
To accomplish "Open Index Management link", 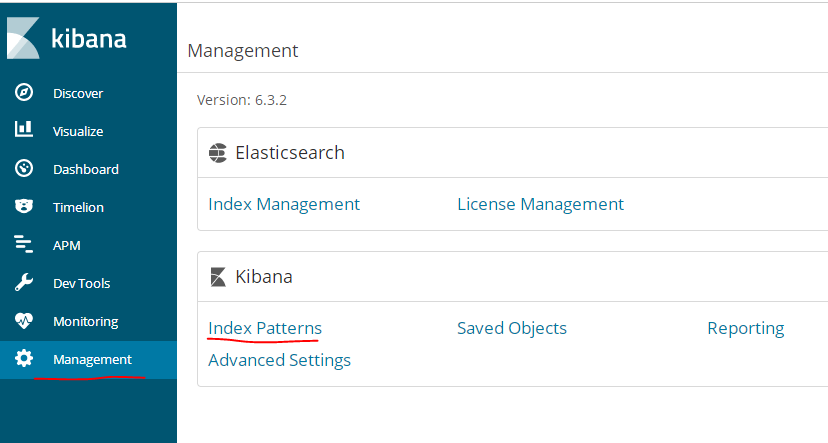I will click(x=284, y=204).
